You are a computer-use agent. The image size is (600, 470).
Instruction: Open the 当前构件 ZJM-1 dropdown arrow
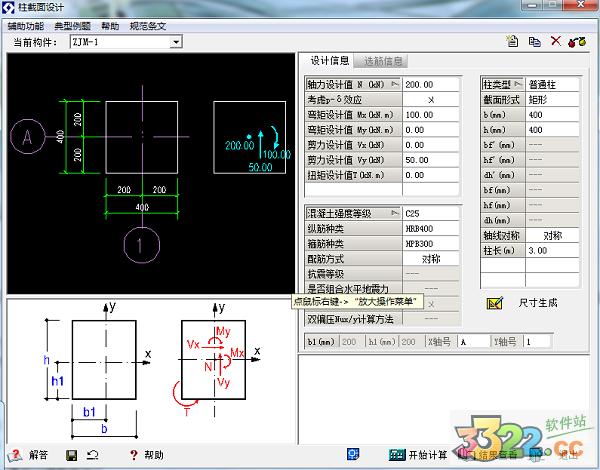tap(176, 42)
